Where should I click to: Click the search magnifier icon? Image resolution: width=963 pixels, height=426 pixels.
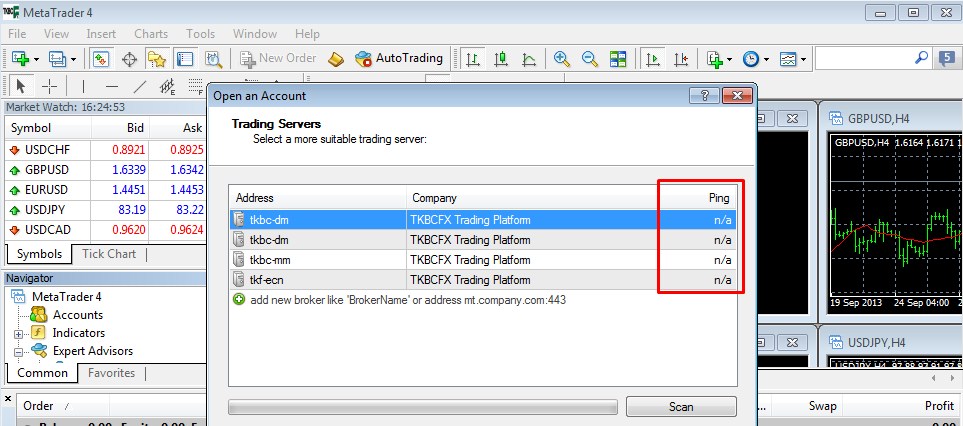click(x=921, y=58)
